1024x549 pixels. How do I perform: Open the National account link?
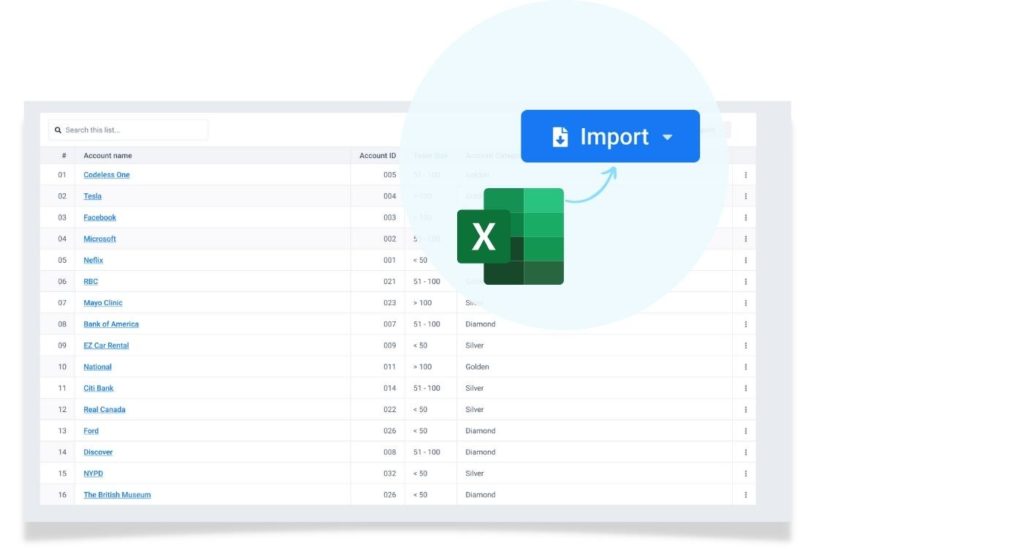pos(97,367)
